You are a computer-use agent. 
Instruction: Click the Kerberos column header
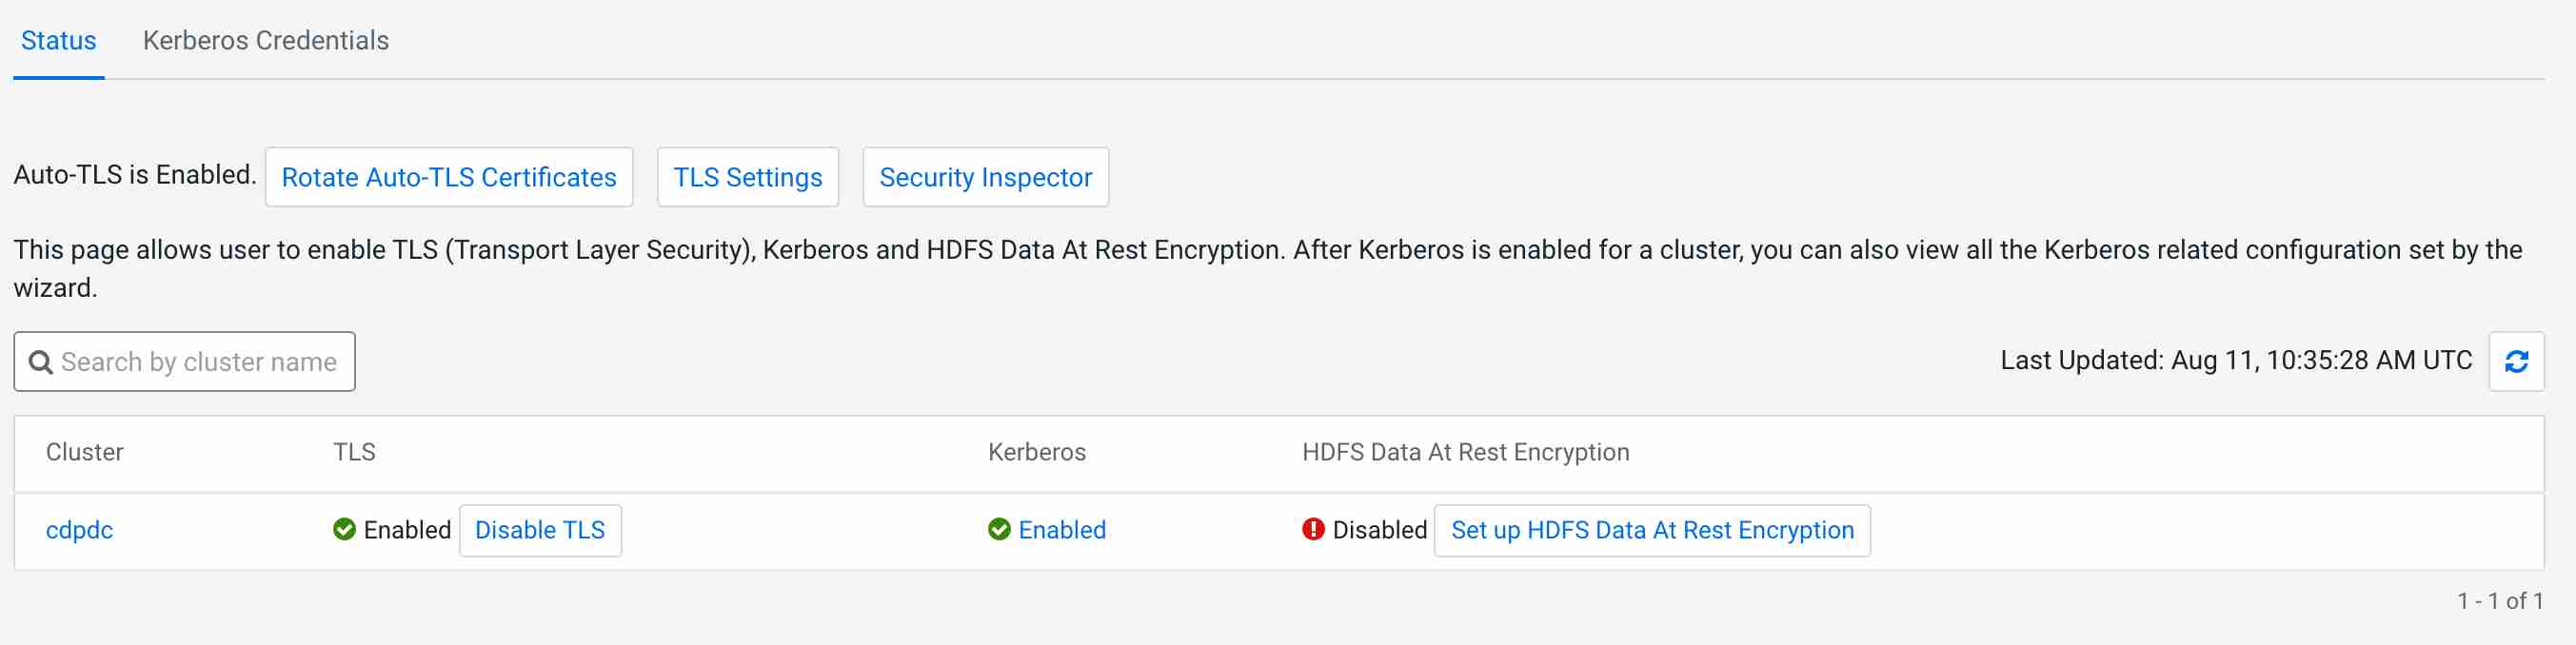click(1036, 452)
